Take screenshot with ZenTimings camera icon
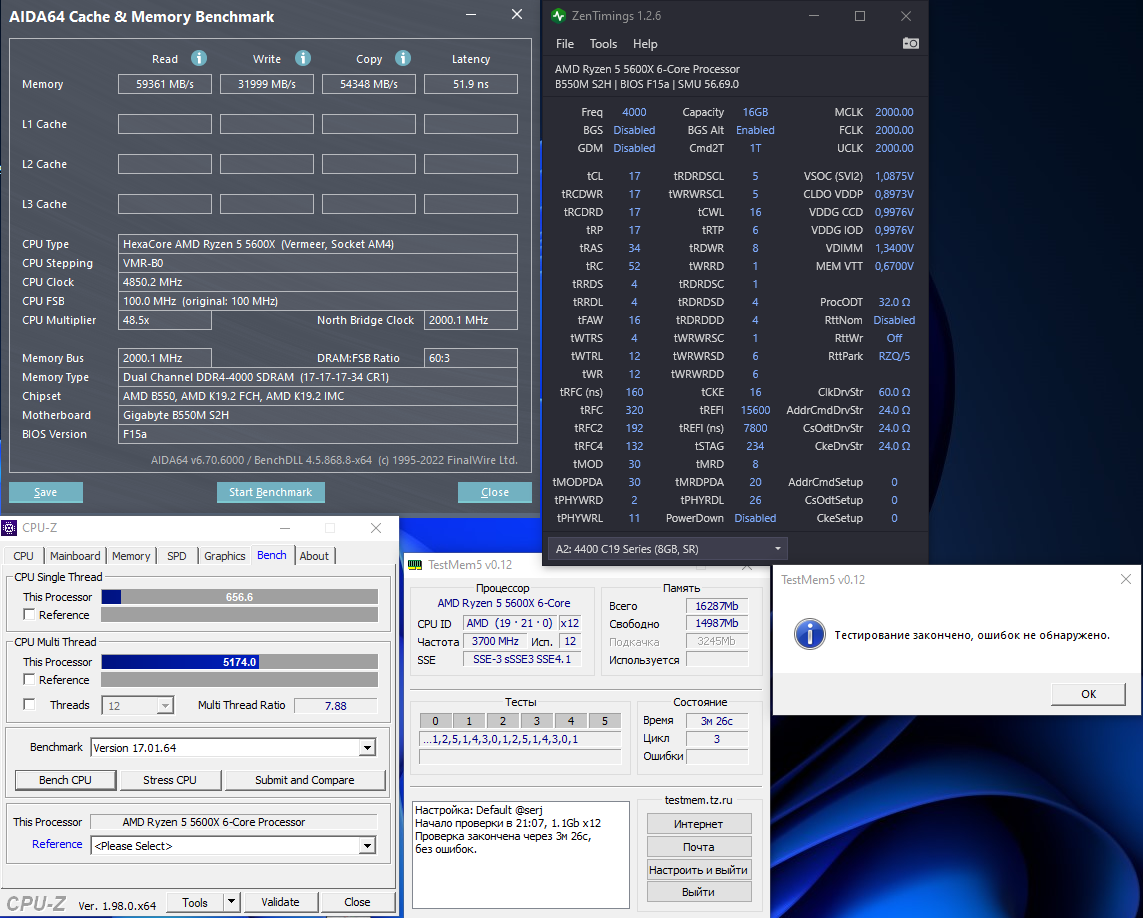The width and height of the screenshot is (1143, 918). [x=910, y=43]
